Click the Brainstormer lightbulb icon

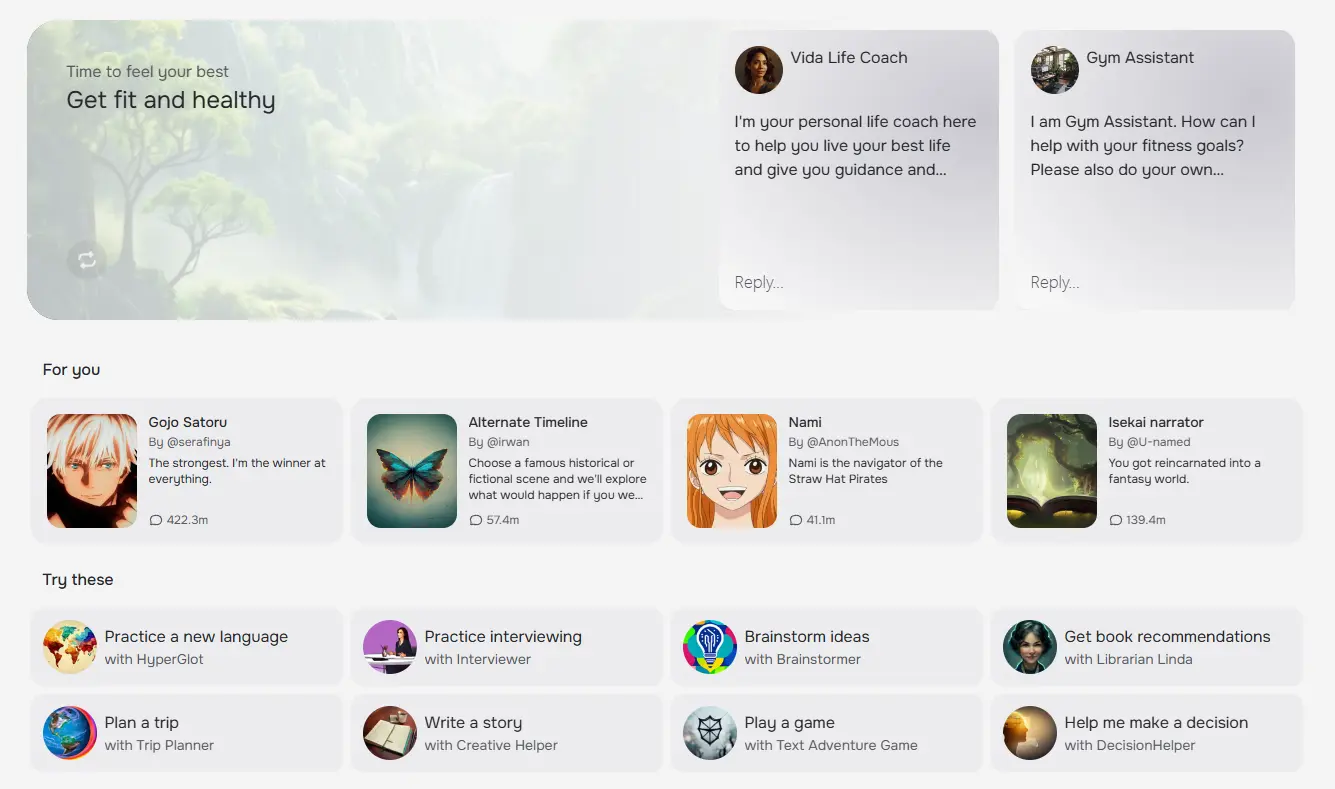[709, 646]
